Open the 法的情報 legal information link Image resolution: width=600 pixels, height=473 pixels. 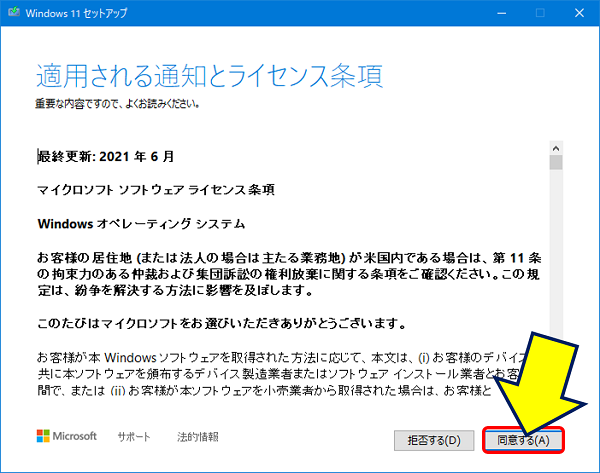(x=197, y=437)
